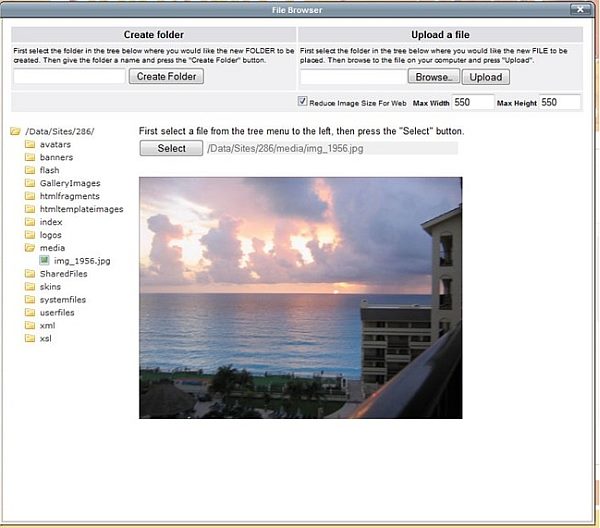Click the logos folder icon
Screen dimensions: 600x528
pos(30,235)
